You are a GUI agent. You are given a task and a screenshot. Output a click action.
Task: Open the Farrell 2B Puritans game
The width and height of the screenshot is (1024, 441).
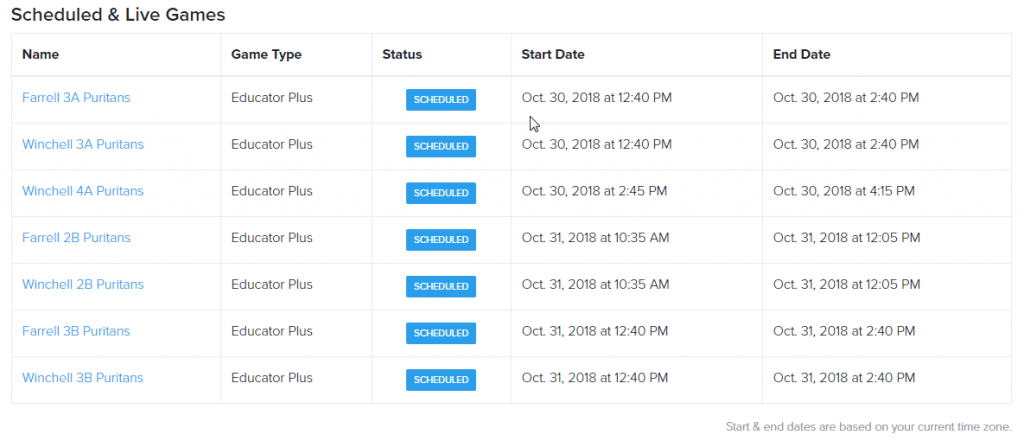click(x=76, y=238)
